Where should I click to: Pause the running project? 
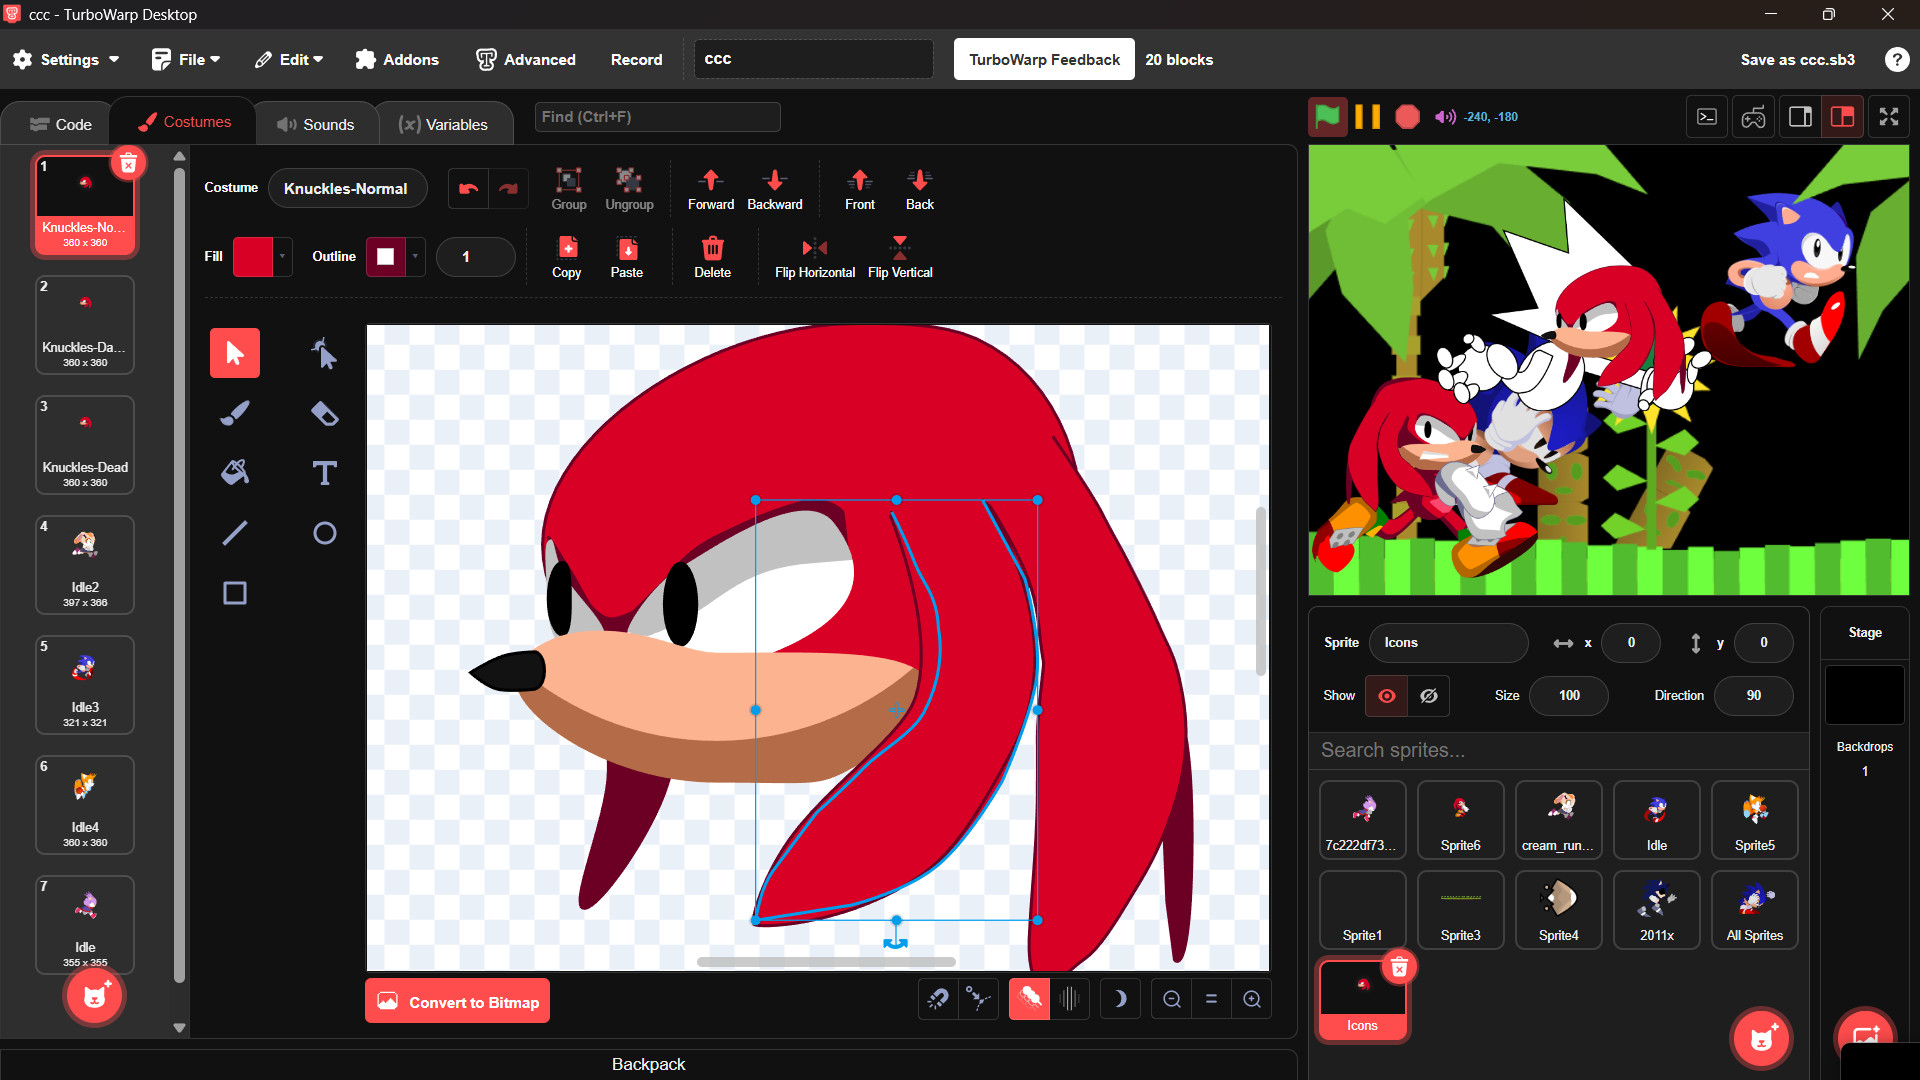pos(1367,117)
